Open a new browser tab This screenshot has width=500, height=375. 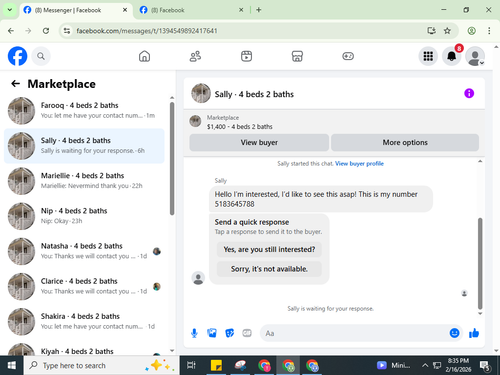click(x=259, y=10)
